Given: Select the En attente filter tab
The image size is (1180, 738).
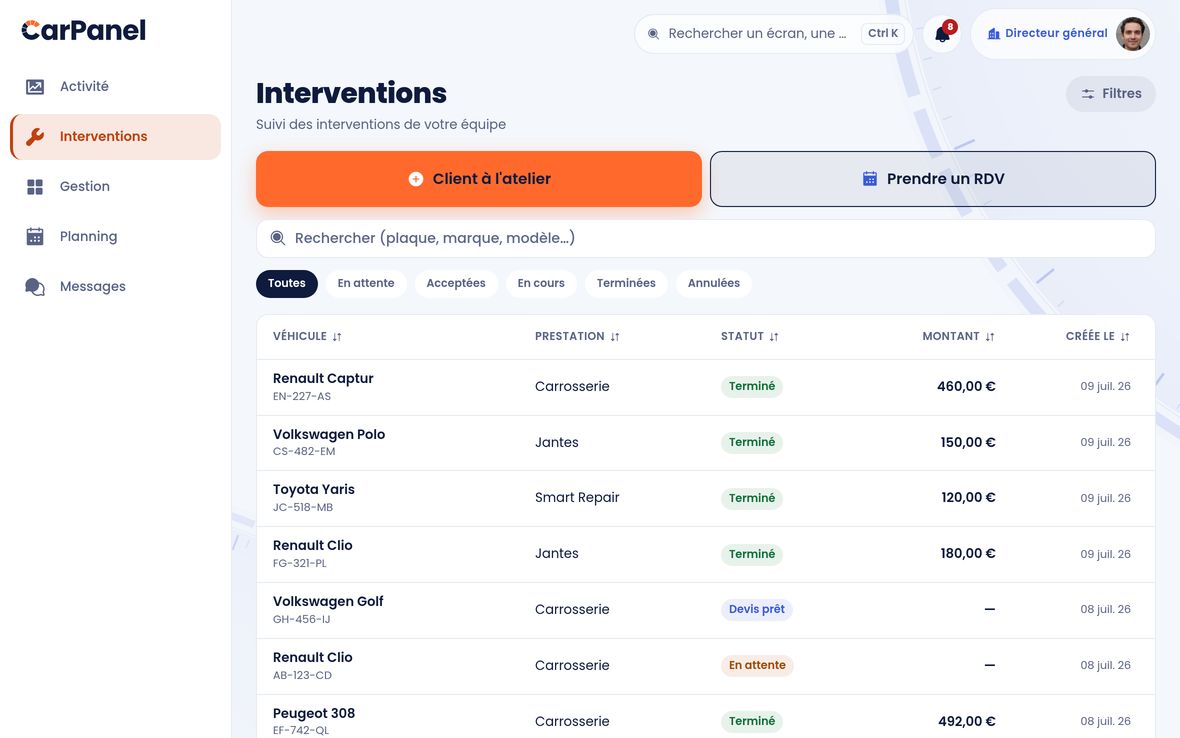Looking at the screenshot, I should [x=366, y=284].
